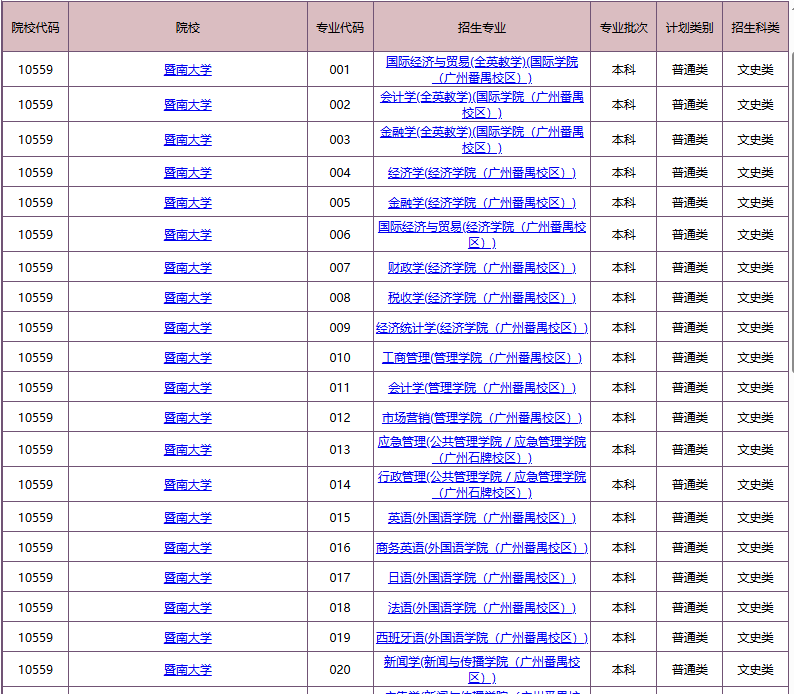Open 暨南大学 link in row 013
The width and height of the screenshot is (794, 694).
(187, 450)
